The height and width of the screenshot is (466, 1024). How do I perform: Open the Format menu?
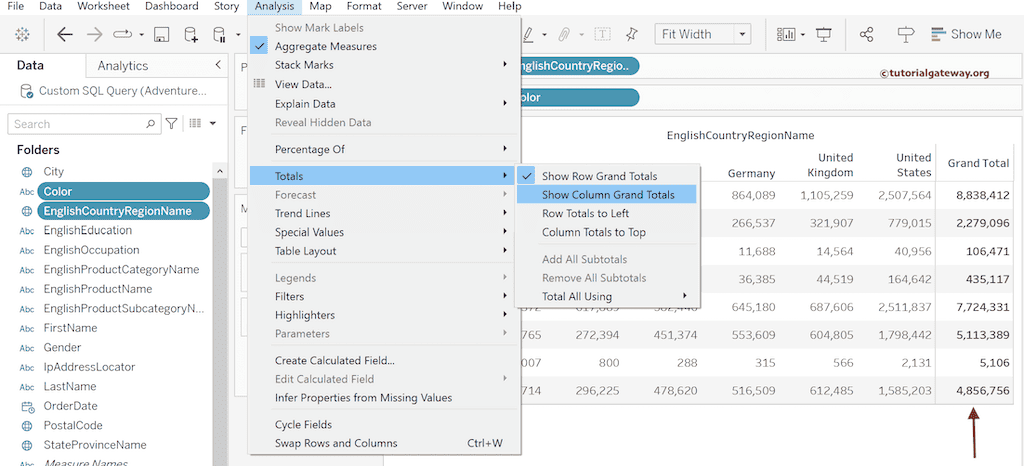coord(364,7)
